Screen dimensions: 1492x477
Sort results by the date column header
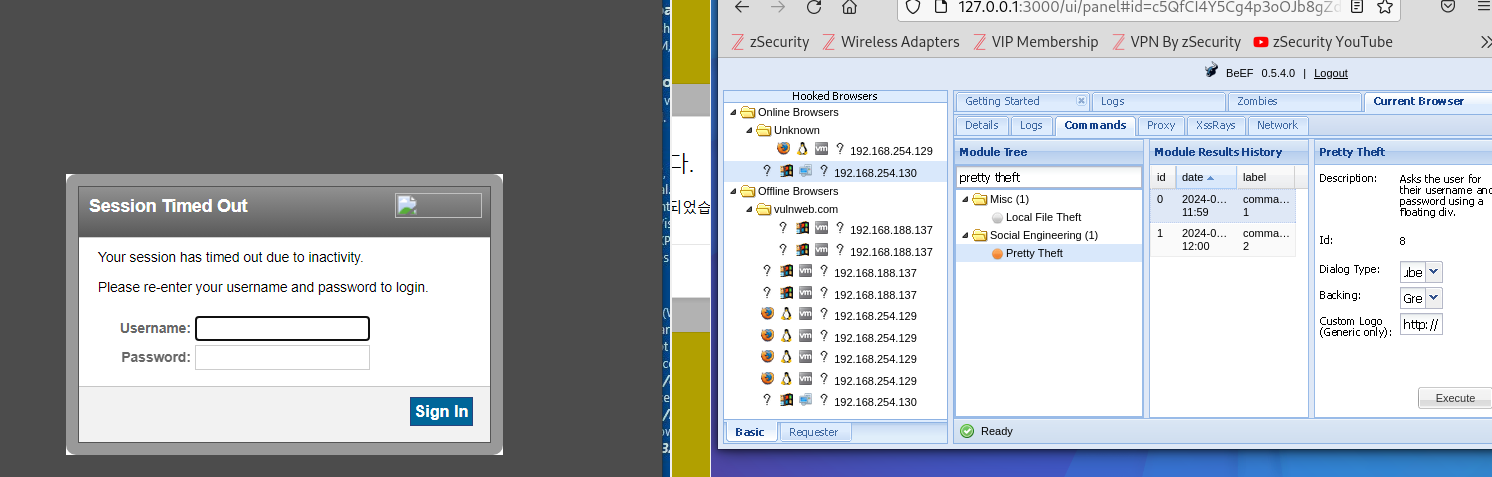click(1206, 177)
